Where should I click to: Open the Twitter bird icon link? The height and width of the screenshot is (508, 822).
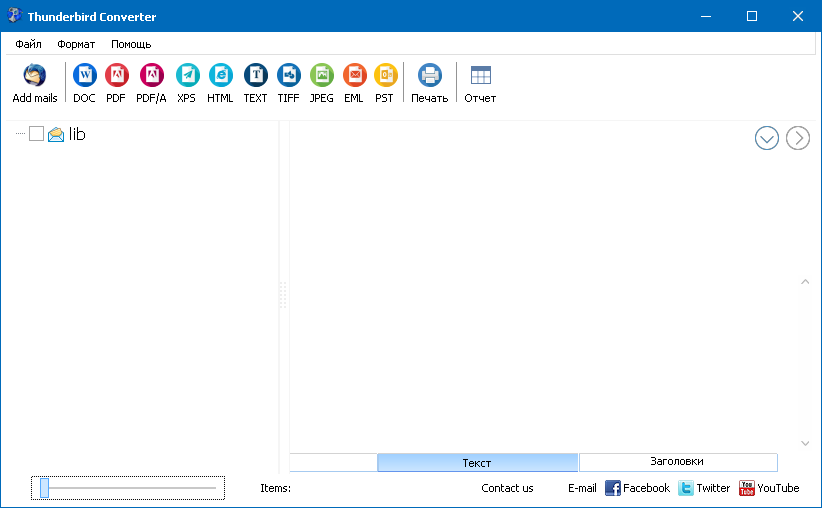pos(686,488)
